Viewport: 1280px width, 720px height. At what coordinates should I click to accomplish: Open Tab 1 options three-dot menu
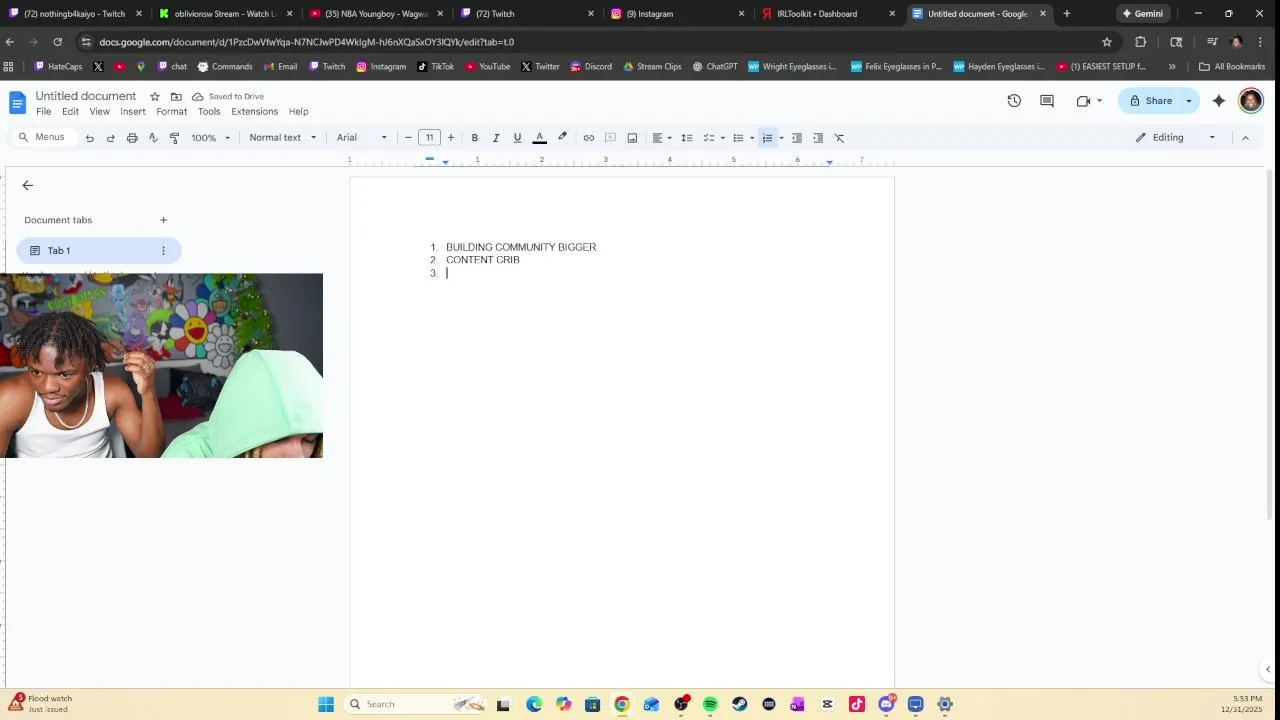(x=163, y=251)
